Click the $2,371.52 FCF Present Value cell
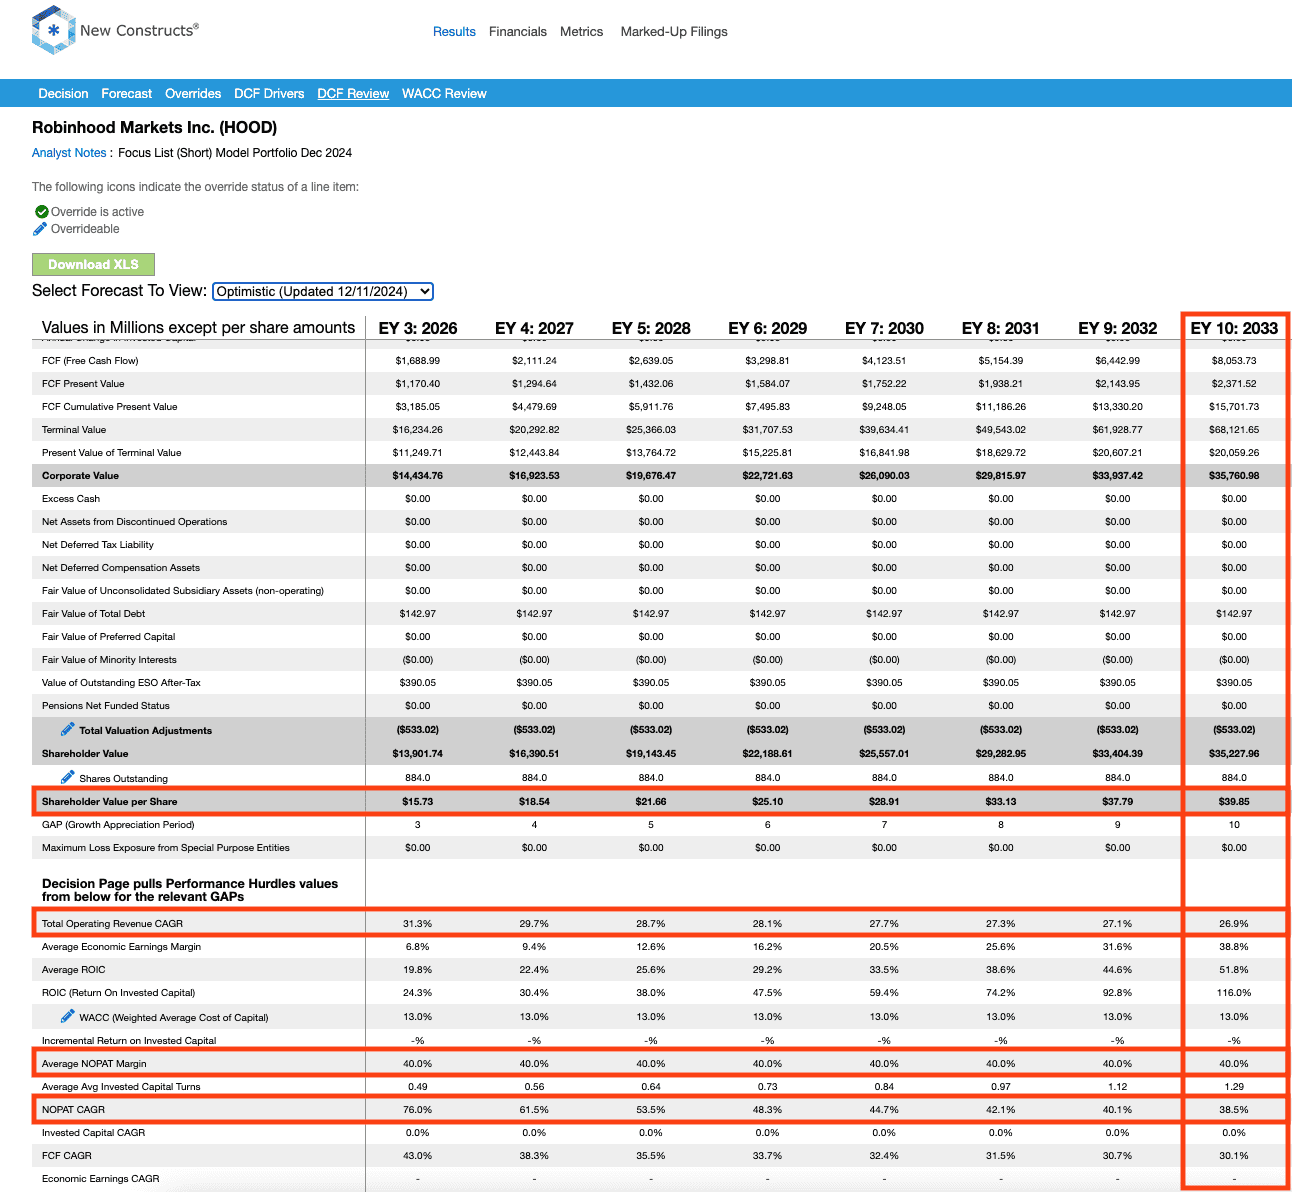The image size is (1292, 1192). pyautogui.click(x=1234, y=384)
